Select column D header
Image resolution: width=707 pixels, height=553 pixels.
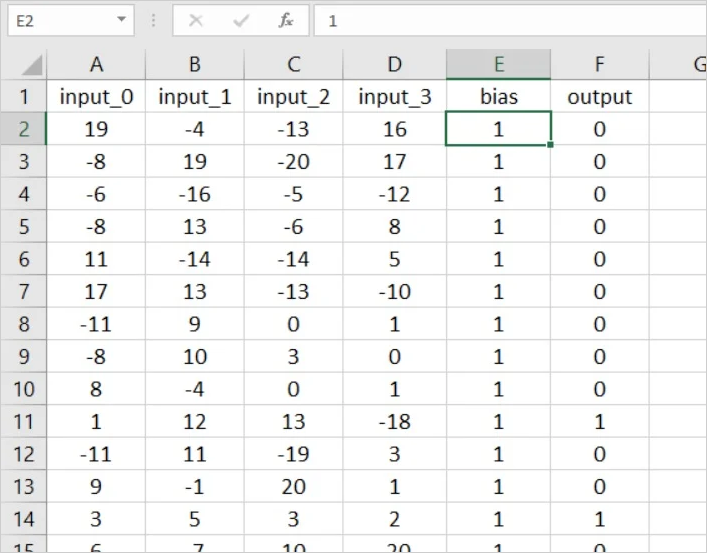(x=395, y=65)
